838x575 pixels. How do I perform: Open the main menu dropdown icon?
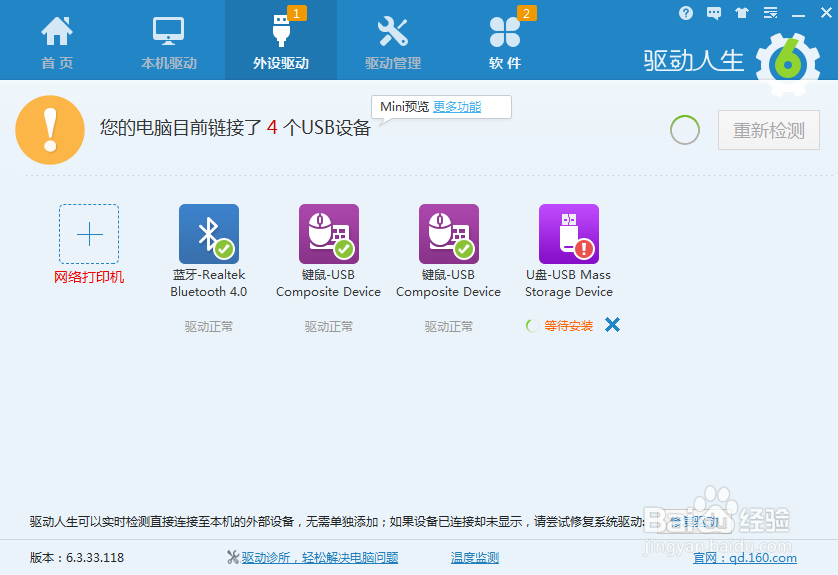pos(770,13)
